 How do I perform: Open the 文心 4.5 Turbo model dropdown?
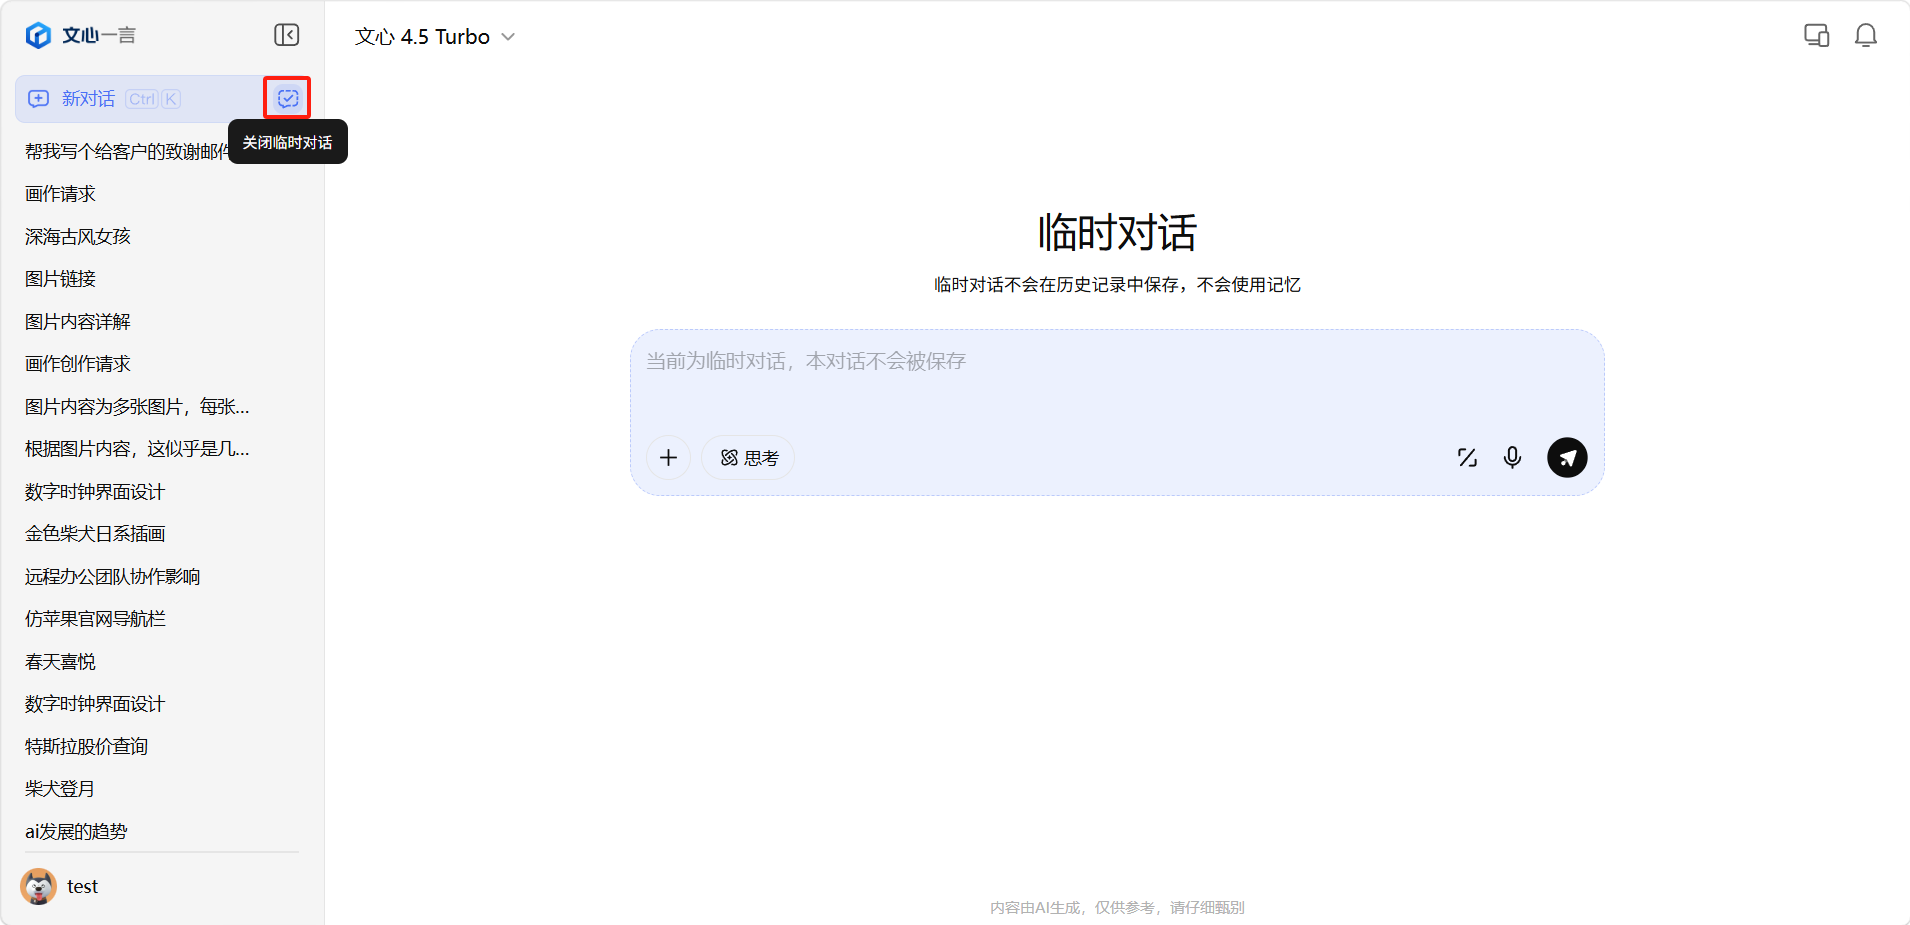tap(435, 37)
